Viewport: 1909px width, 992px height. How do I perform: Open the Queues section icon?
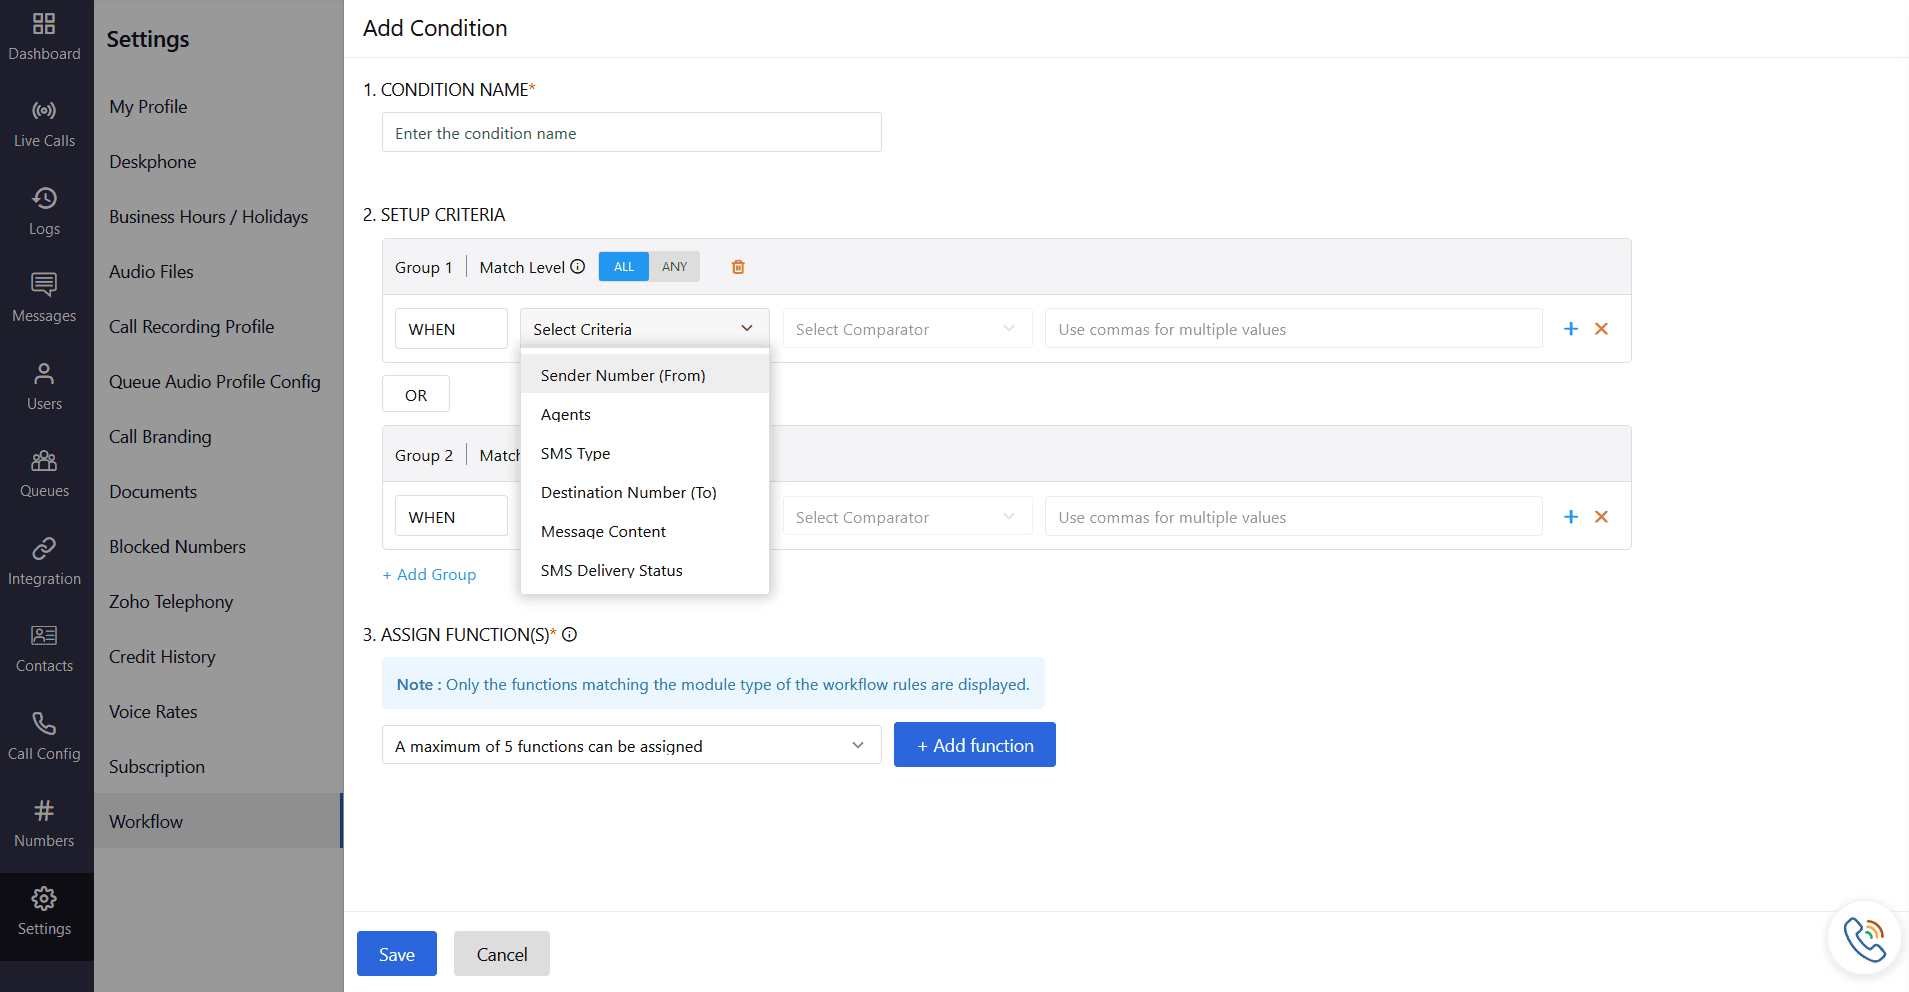[x=44, y=461]
